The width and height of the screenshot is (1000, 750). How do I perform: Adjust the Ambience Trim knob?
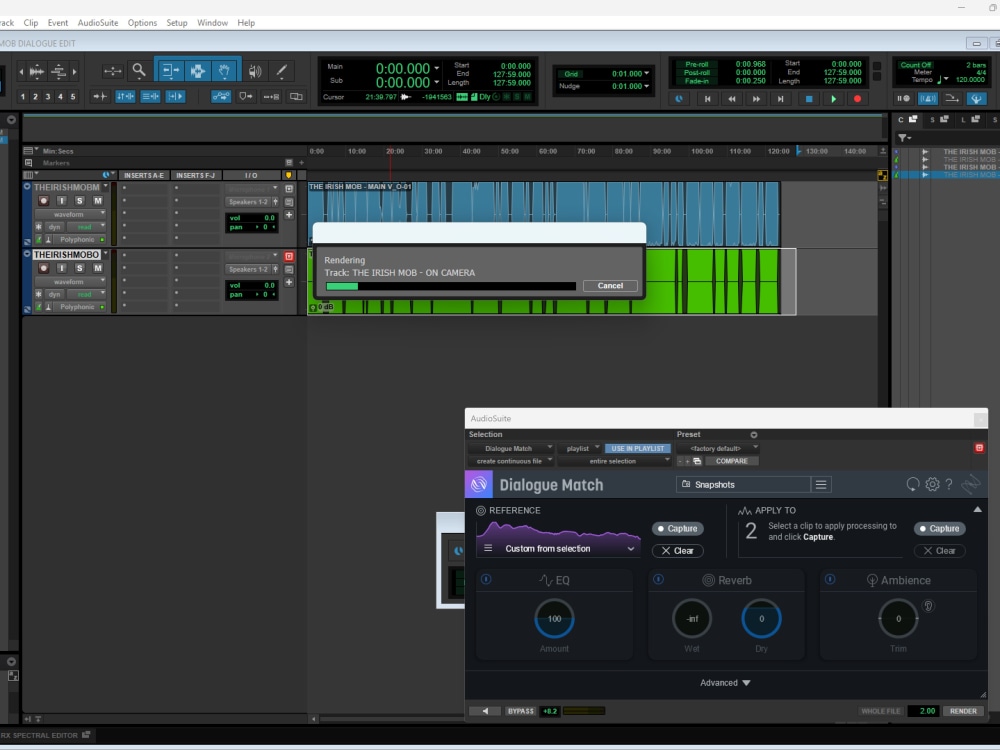tap(898, 619)
